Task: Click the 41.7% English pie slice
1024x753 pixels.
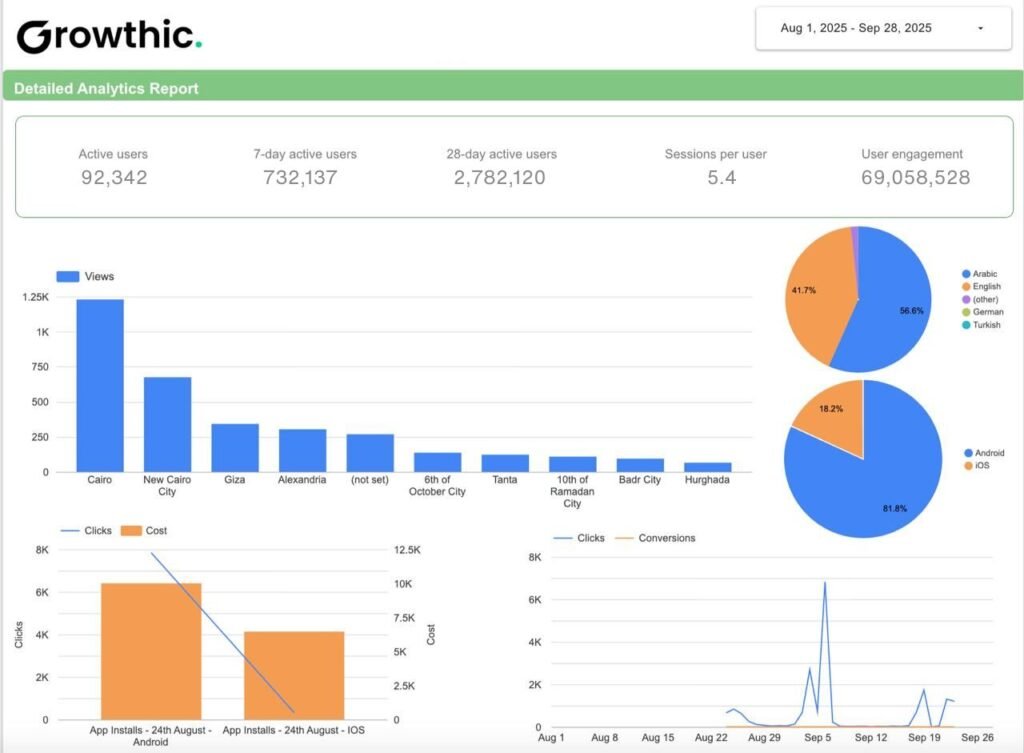Action: point(815,295)
